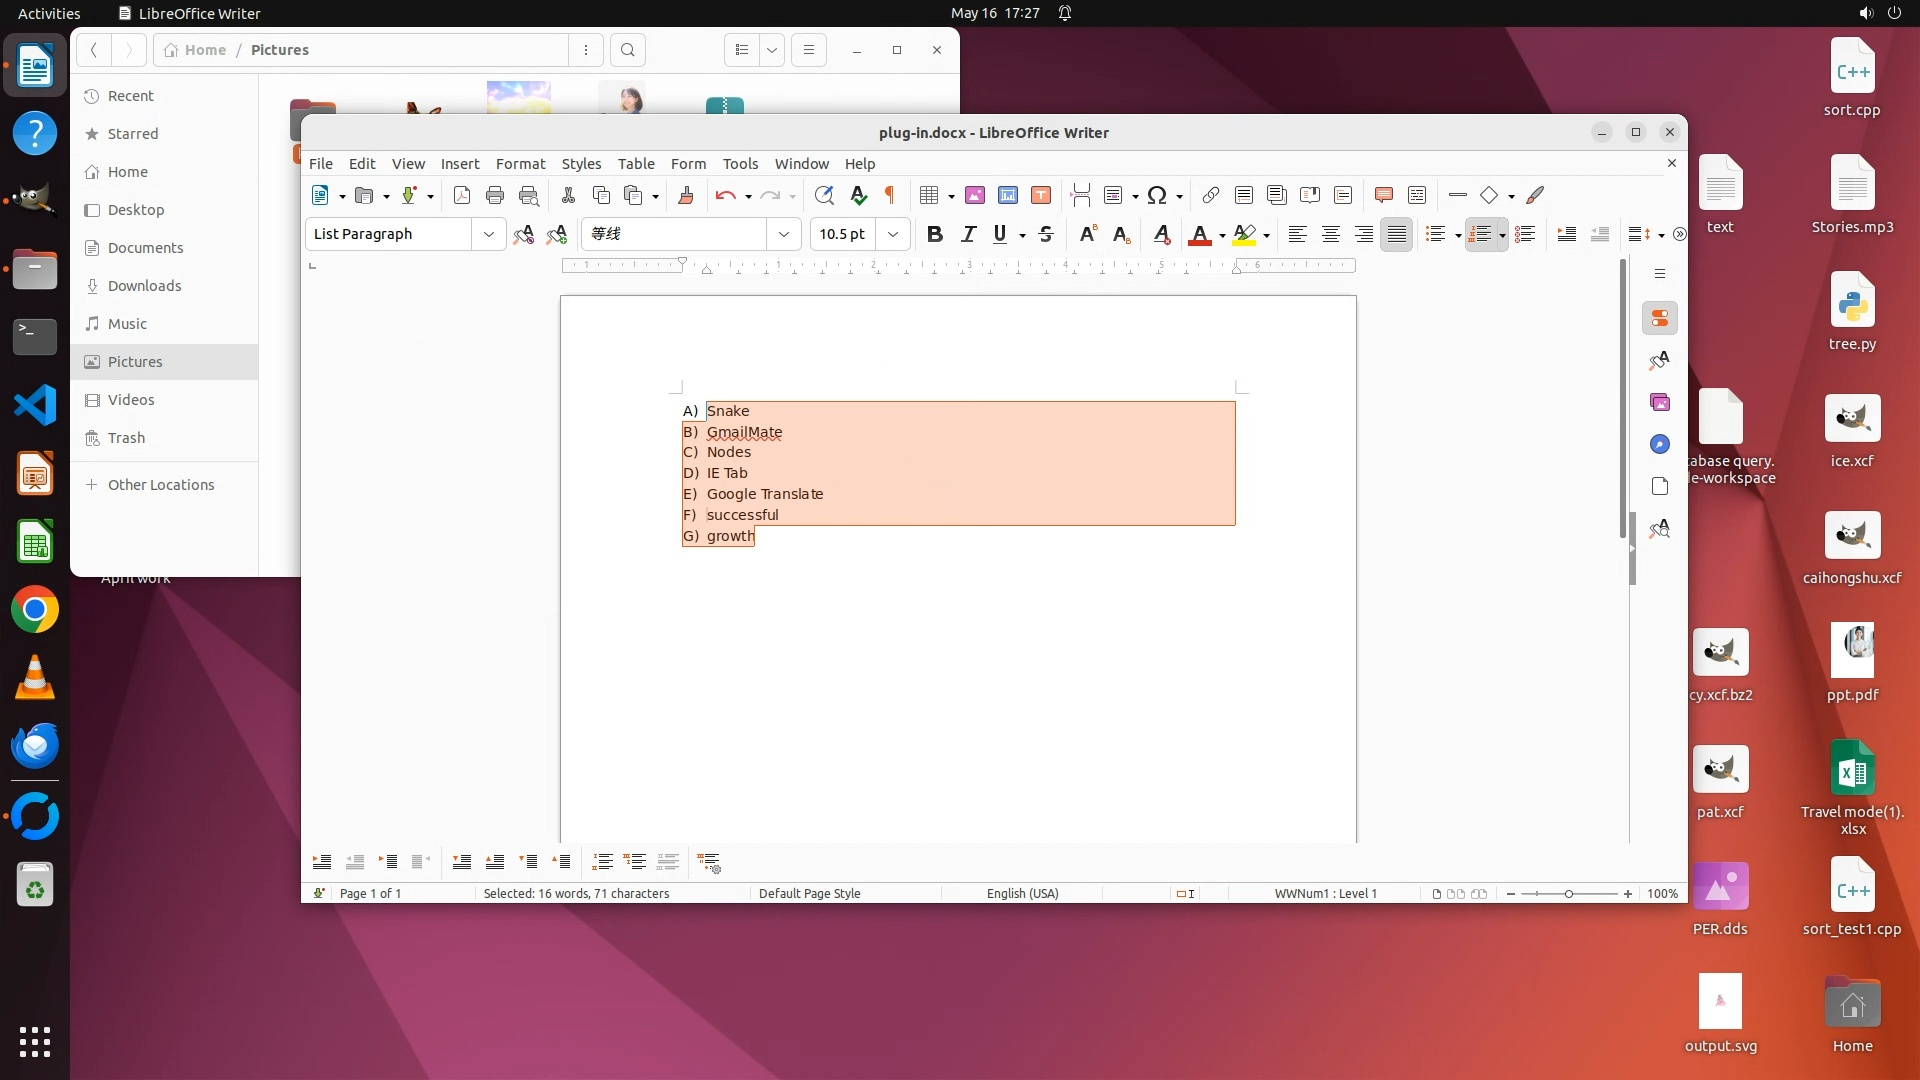Click the Insert Comment speech bubble icon
The image size is (1920, 1080).
click(1383, 195)
